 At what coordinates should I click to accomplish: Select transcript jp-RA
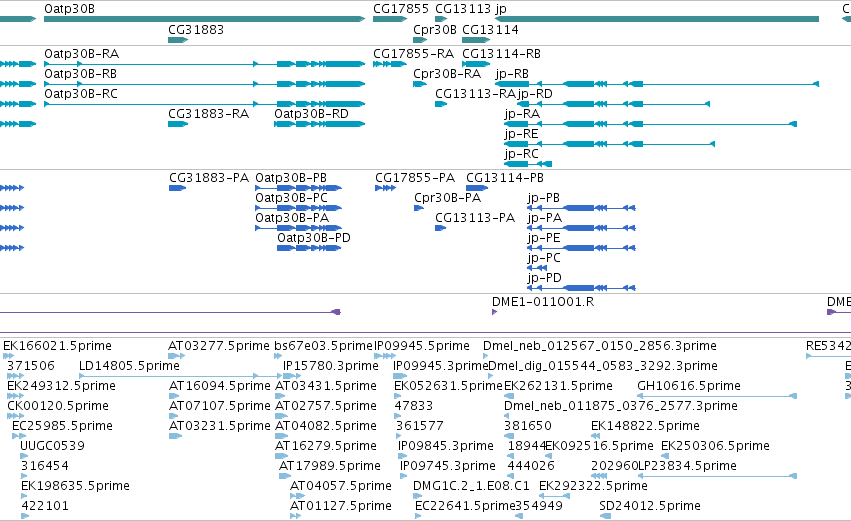(650, 124)
